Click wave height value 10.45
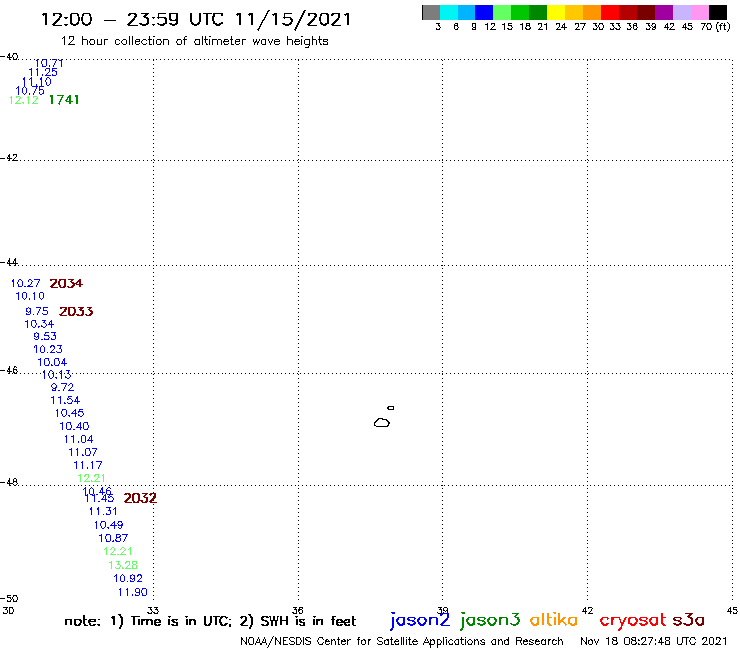 coord(69,413)
